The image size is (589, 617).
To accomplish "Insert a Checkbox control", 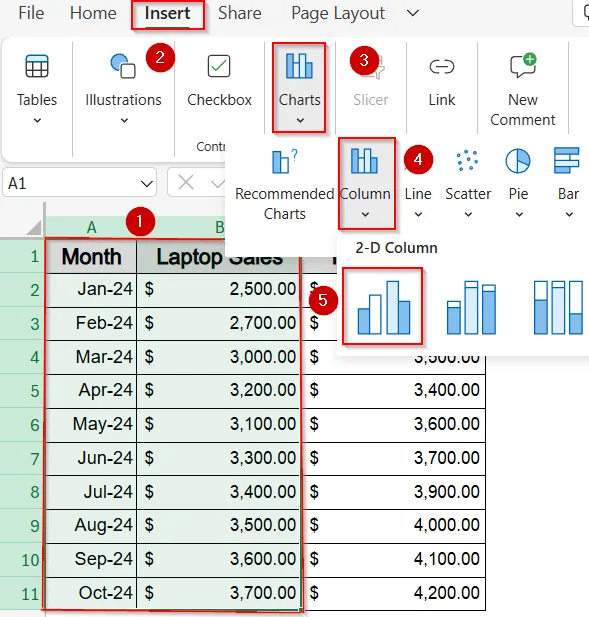I will [x=219, y=81].
